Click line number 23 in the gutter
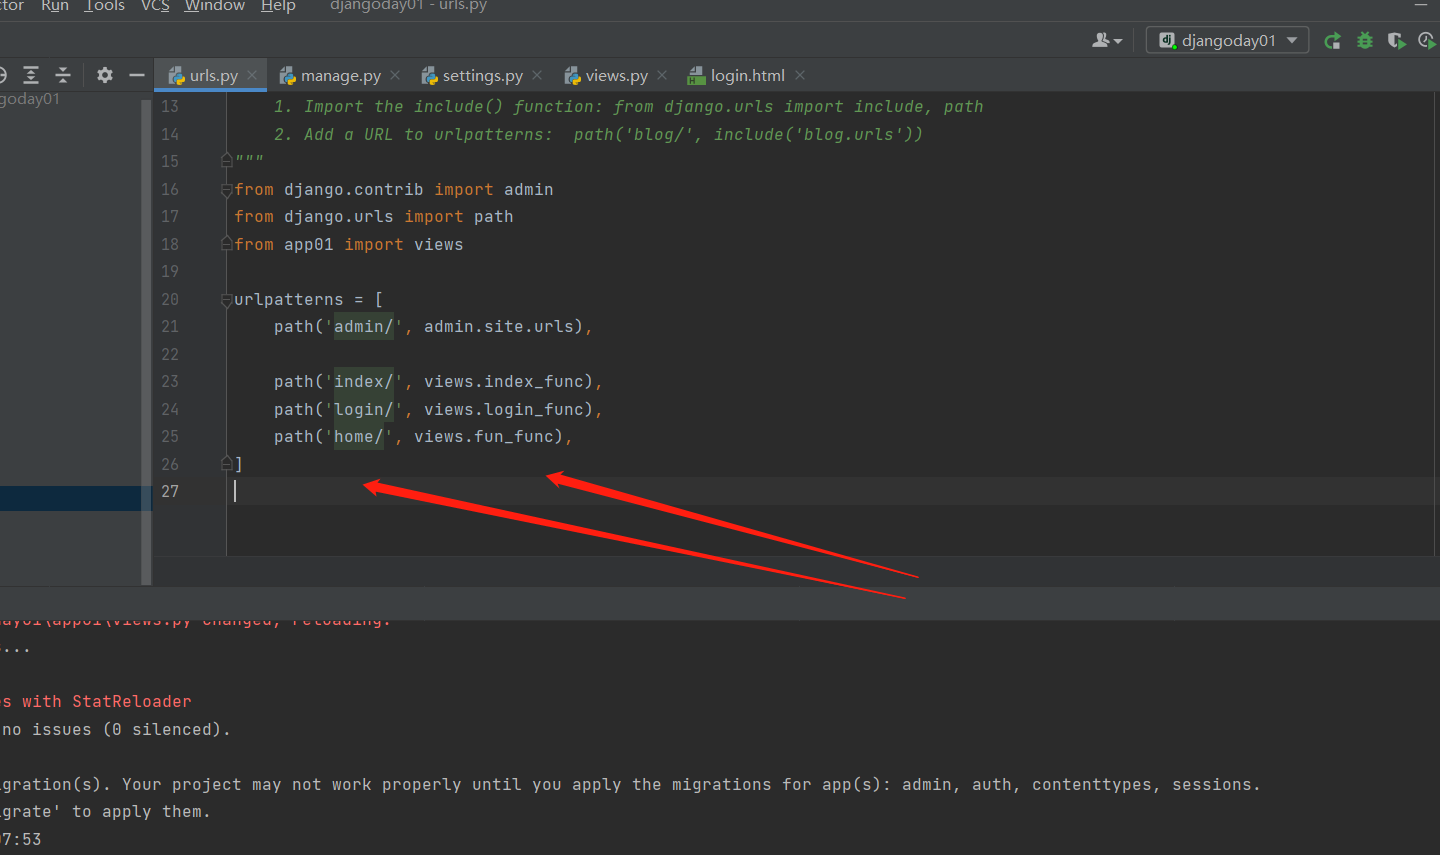Viewport: 1440px width, 855px height. coord(170,382)
